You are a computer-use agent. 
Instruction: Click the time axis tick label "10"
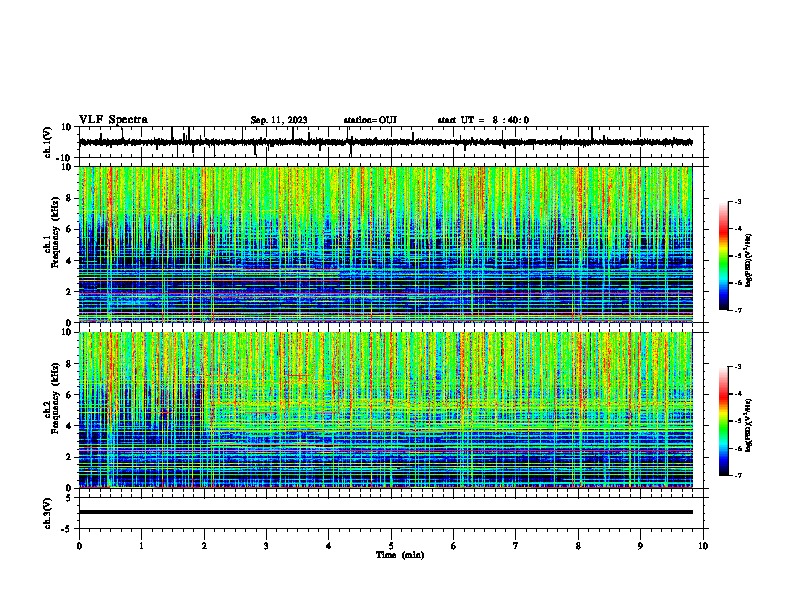coord(703,546)
